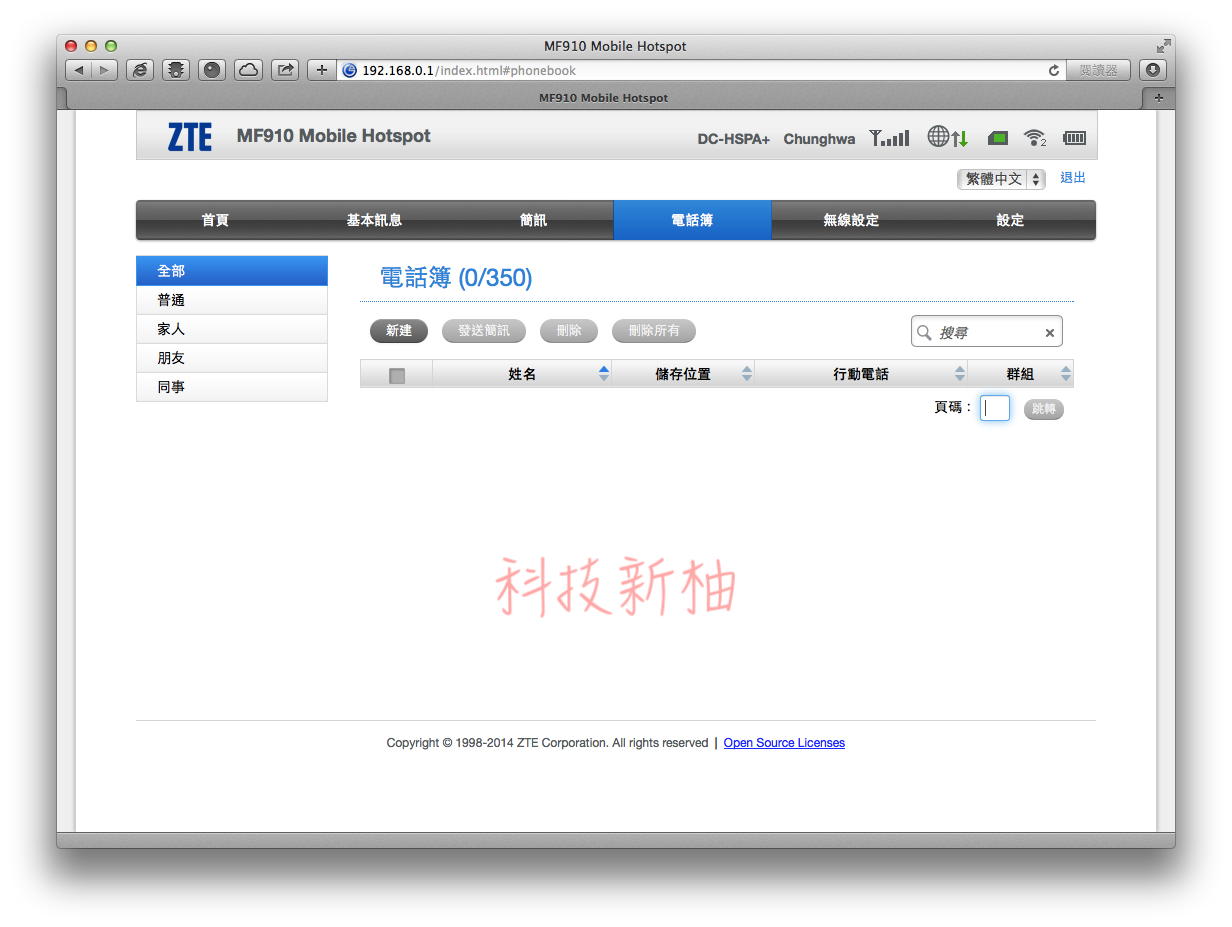Select the 同事 group in sidebar
The height and width of the screenshot is (927, 1232).
[232, 387]
